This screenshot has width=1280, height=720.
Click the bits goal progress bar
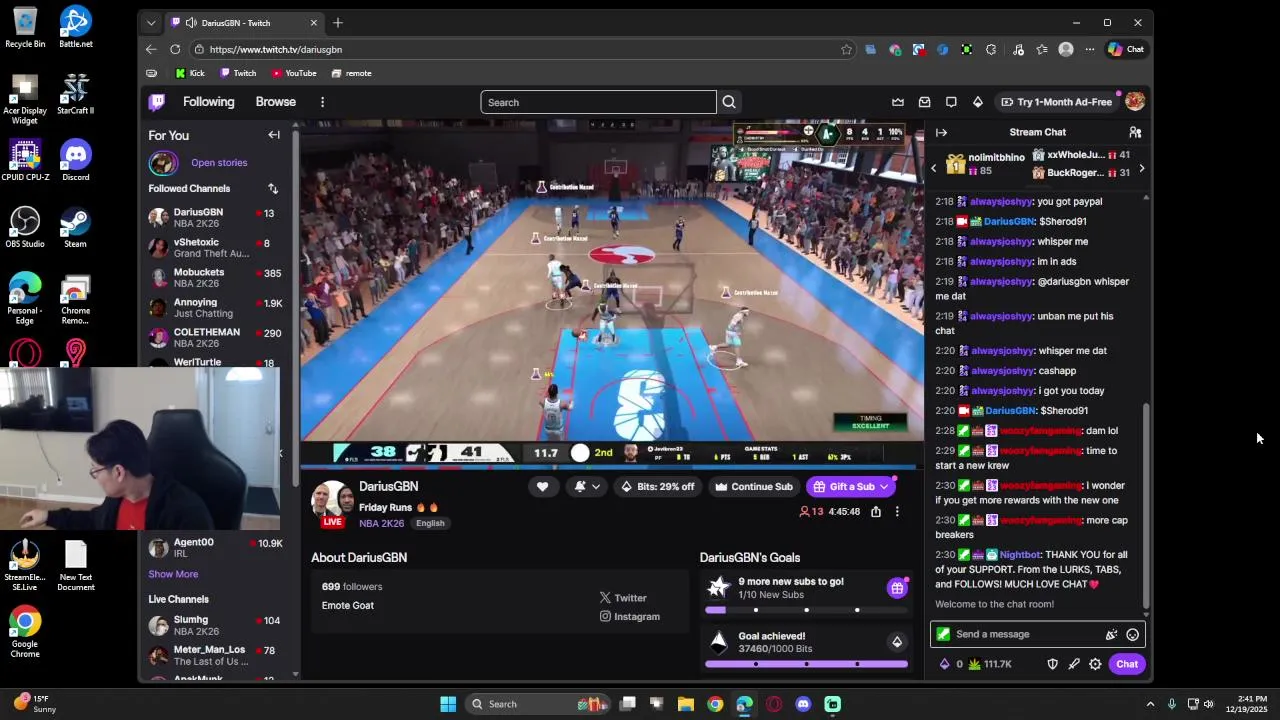[806, 664]
